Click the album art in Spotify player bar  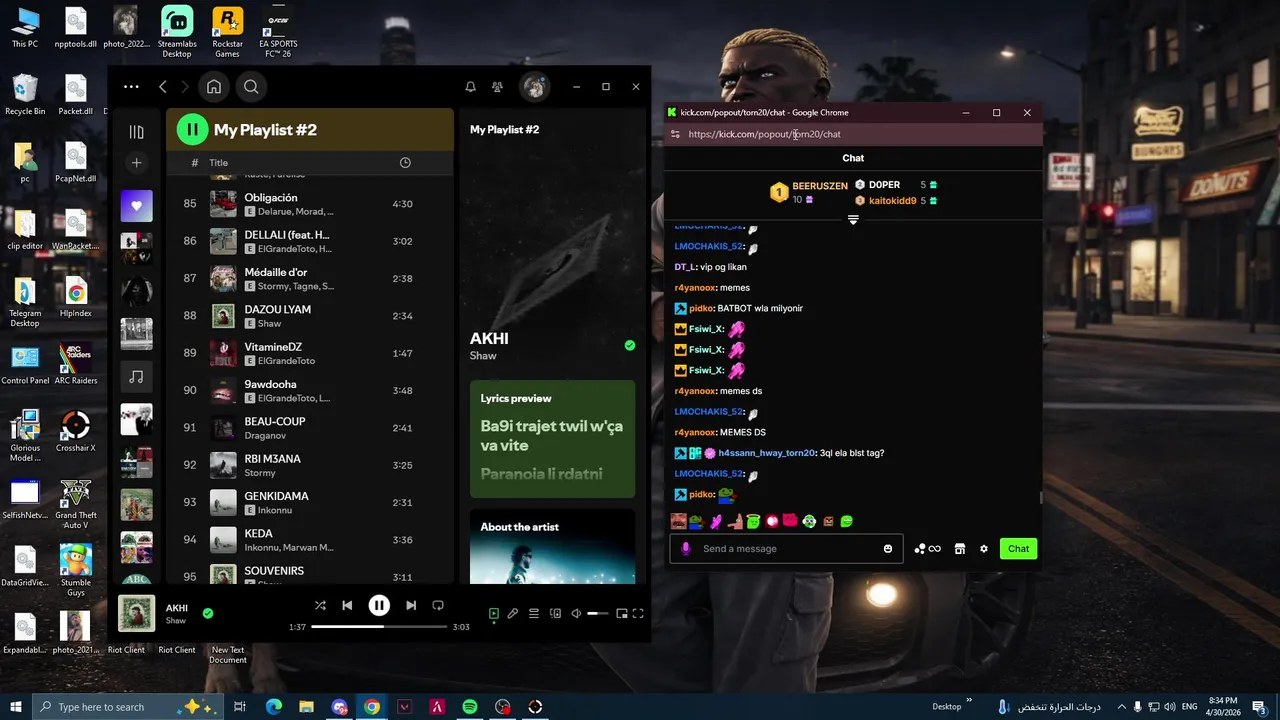(x=137, y=613)
